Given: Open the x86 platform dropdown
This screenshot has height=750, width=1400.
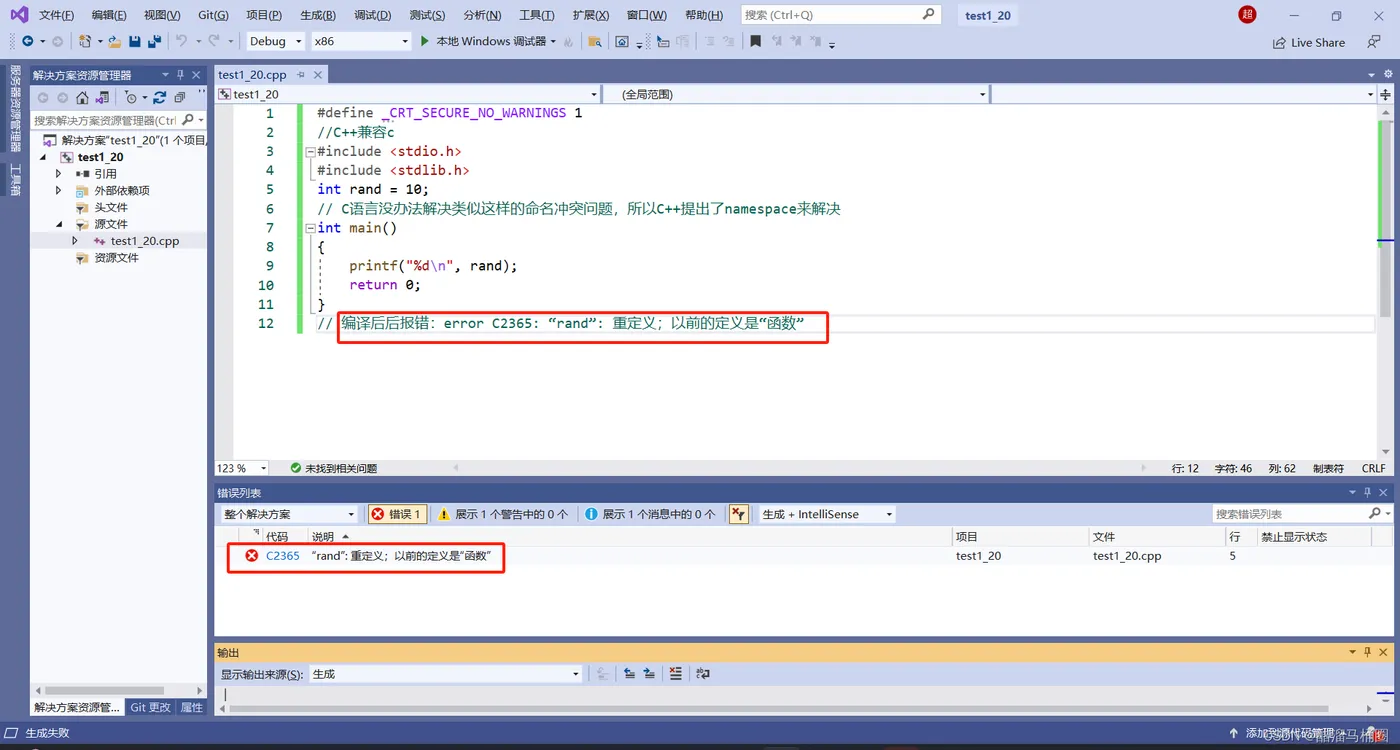Looking at the screenshot, I should (360, 41).
